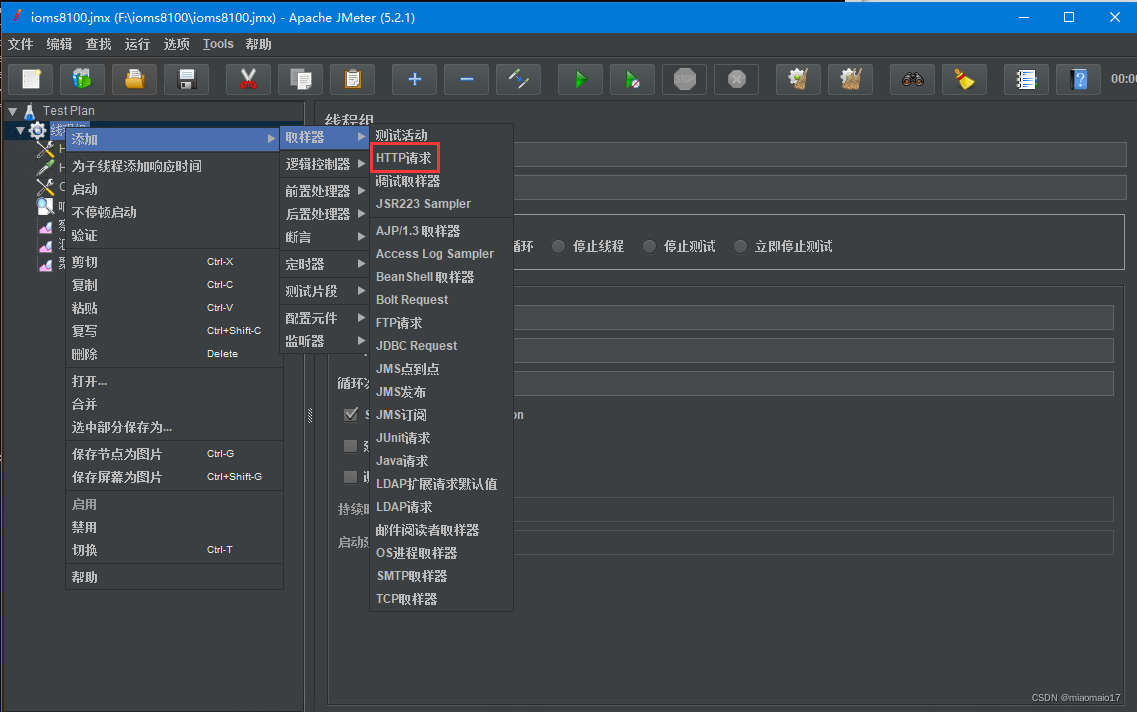
Task: Expand the 后置处理器 submenu
Action: 325,214
